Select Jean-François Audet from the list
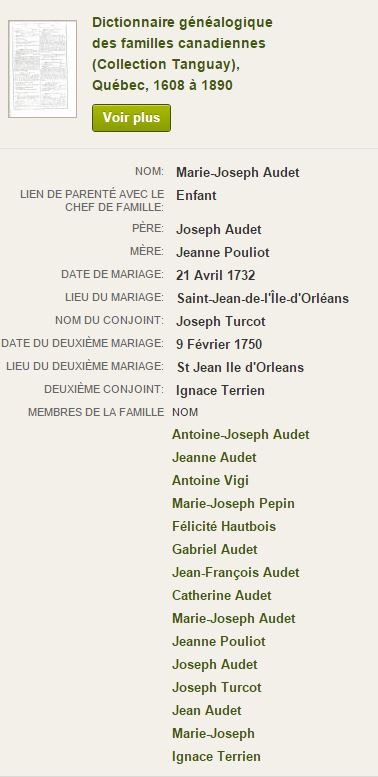 point(236,572)
